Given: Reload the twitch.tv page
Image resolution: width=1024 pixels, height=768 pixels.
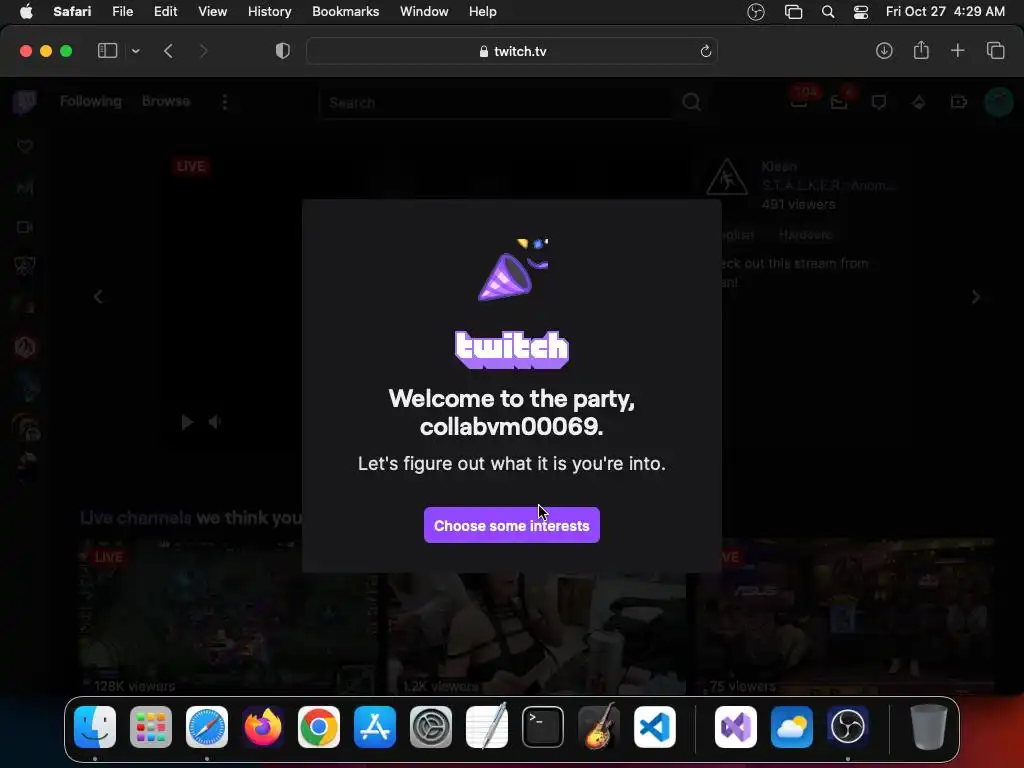Looking at the screenshot, I should [705, 51].
